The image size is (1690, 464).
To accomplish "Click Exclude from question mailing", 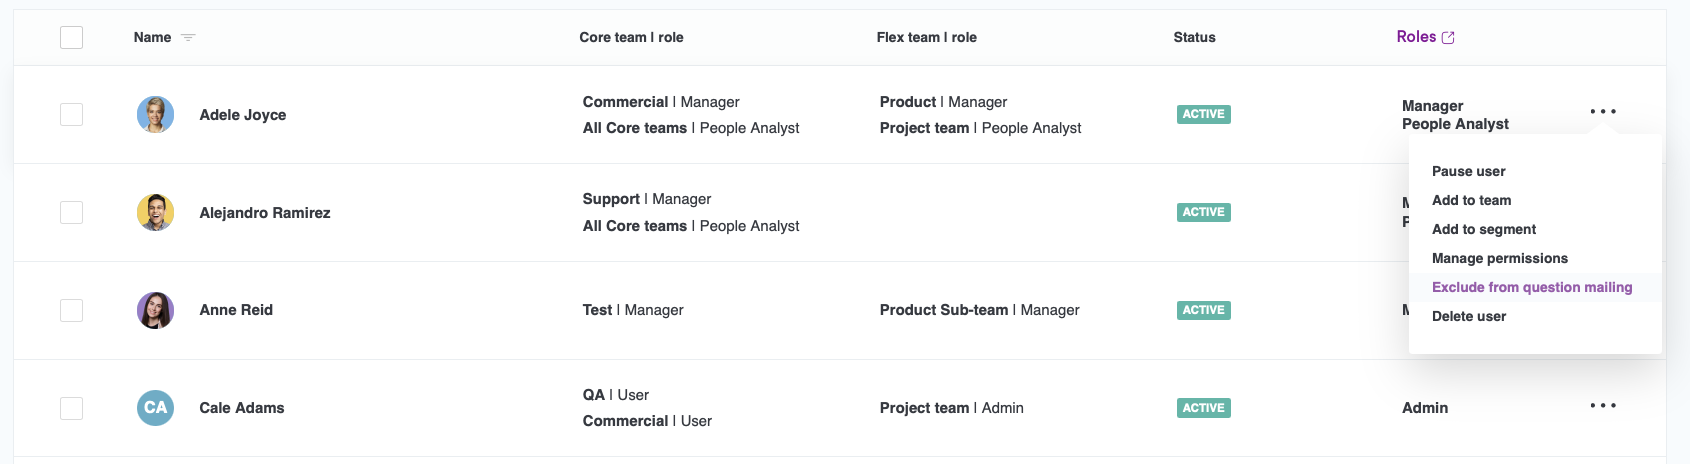I will coord(1531,287).
